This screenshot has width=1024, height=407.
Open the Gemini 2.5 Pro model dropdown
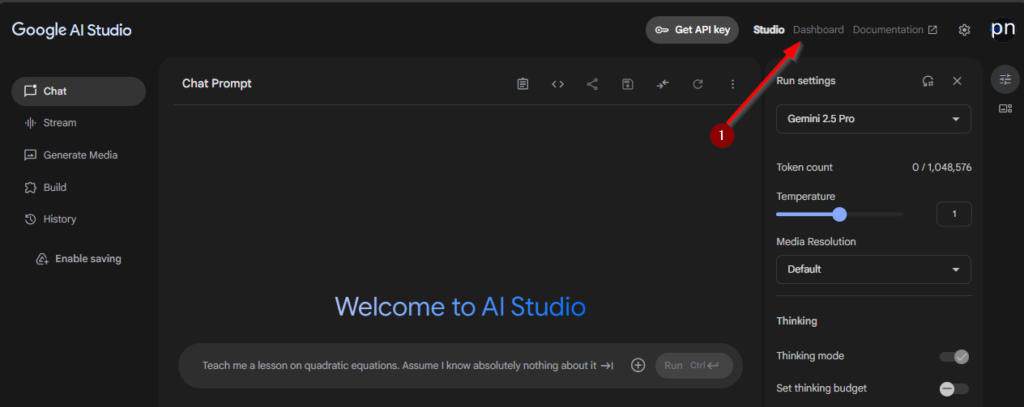coord(873,119)
